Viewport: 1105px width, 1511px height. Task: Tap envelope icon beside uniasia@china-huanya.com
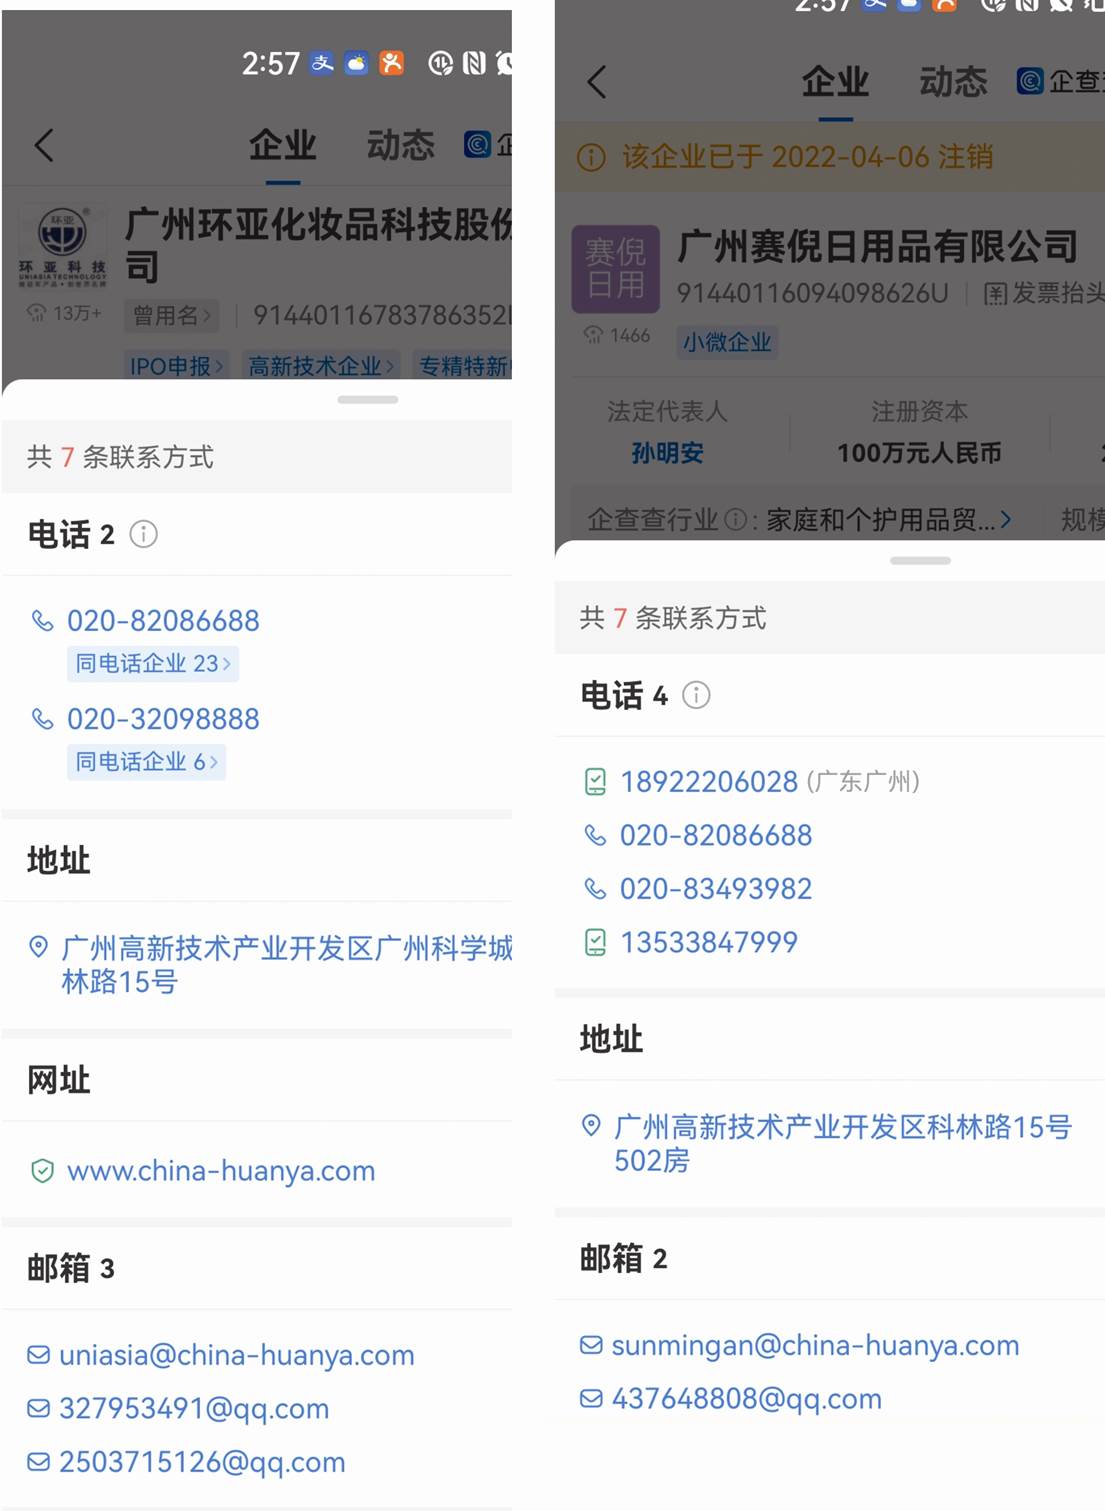tap(39, 1355)
